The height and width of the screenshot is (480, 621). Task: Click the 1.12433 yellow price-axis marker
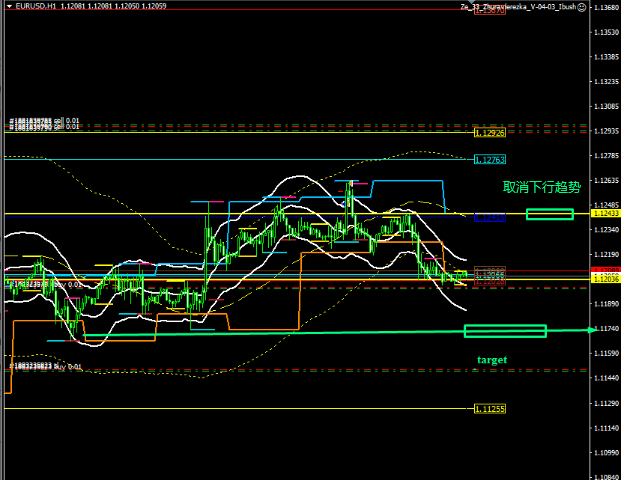(605, 214)
